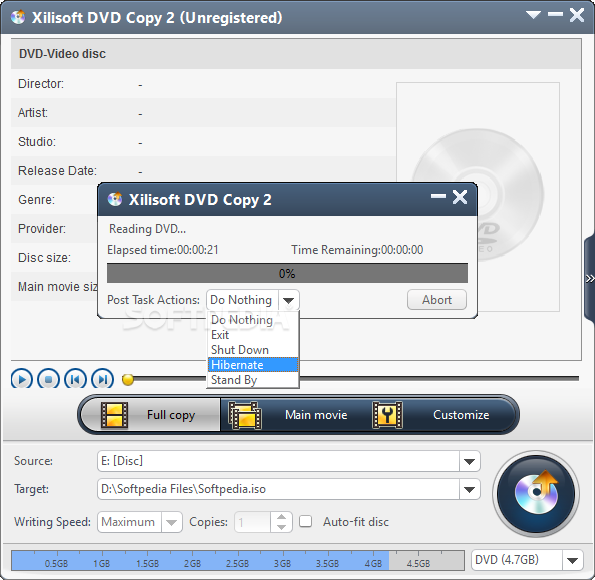This screenshot has width=595, height=580.
Task: Expand the side panel arrow
Action: pyautogui.click(x=590, y=279)
